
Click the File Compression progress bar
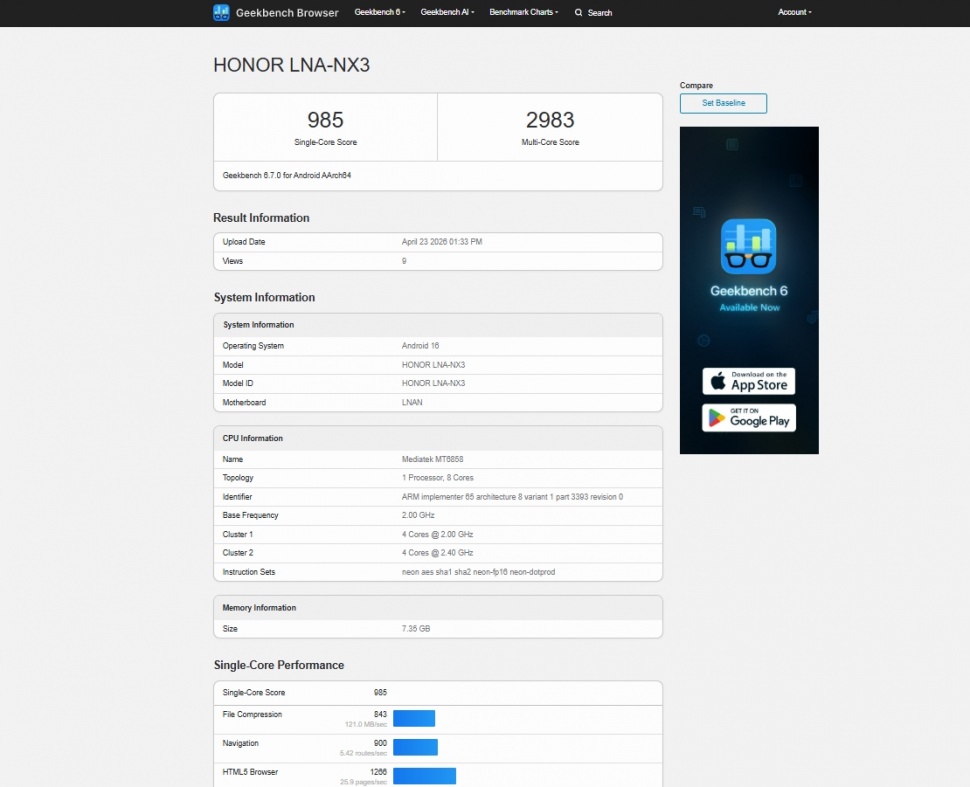point(415,718)
